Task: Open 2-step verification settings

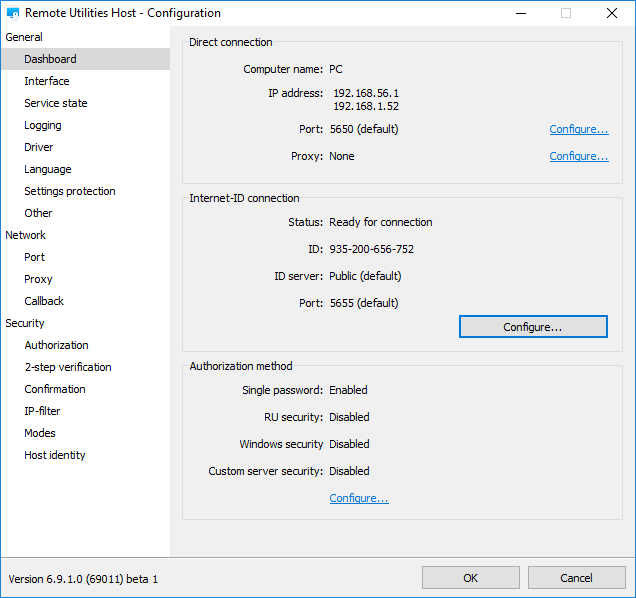Action: tap(68, 367)
